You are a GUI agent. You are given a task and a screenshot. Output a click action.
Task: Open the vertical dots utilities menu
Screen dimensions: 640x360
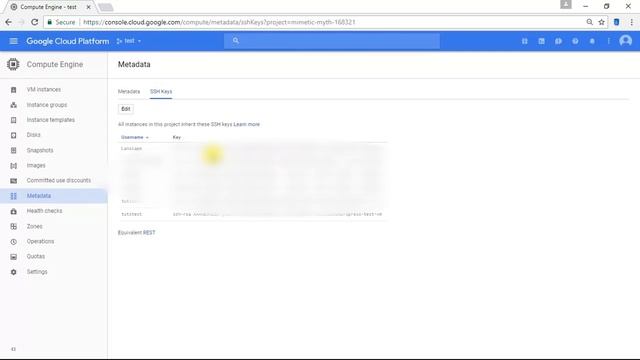pos(609,41)
